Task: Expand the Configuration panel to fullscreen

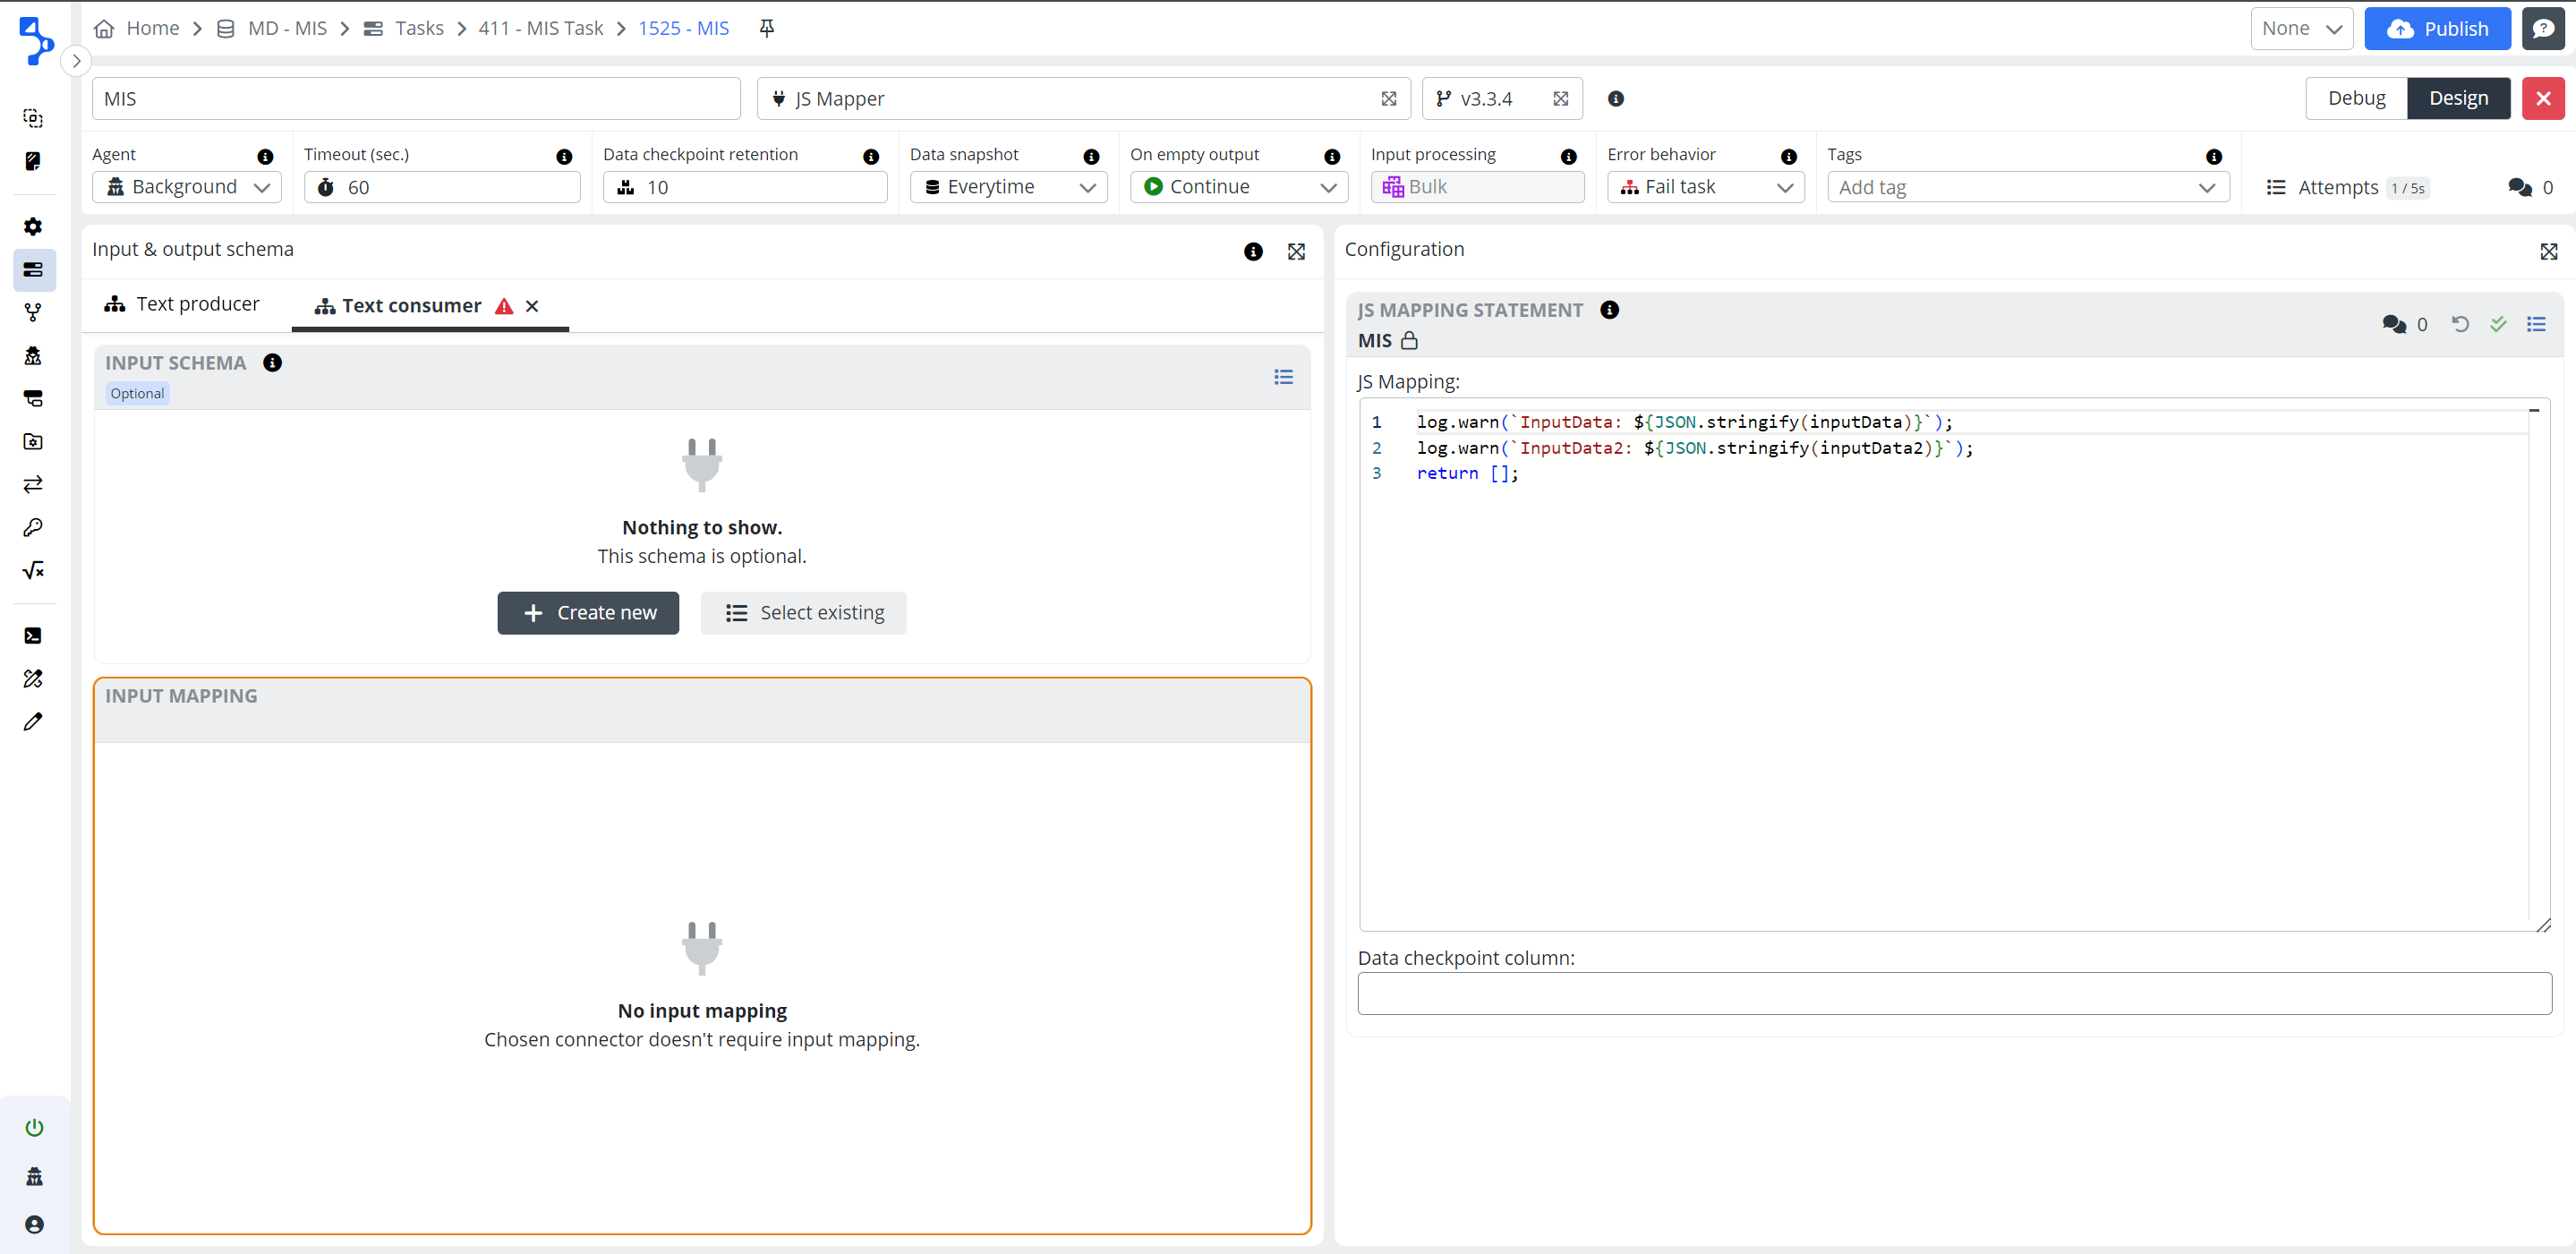Action: pyautogui.click(x=2548, y=251)
